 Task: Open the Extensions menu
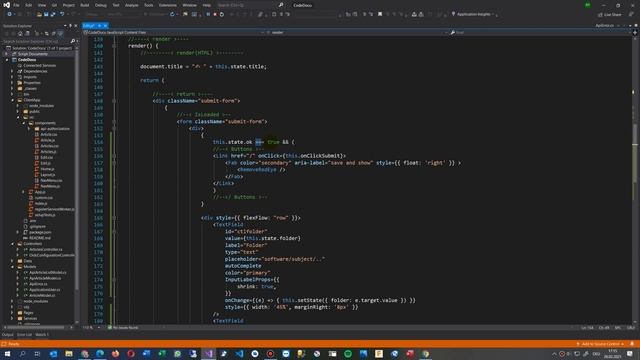[x=168, y=5]
